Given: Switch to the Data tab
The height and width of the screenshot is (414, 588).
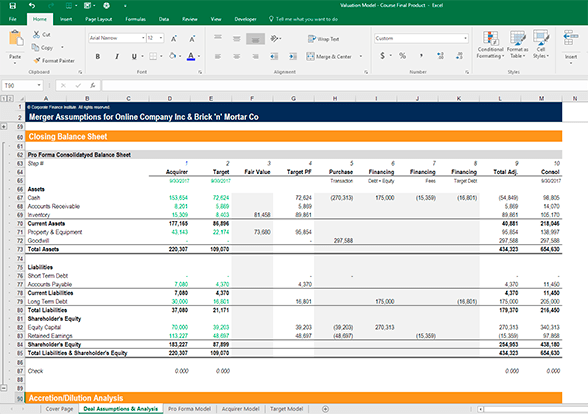Looking at the screenshot, I should [x=164, y=19].
